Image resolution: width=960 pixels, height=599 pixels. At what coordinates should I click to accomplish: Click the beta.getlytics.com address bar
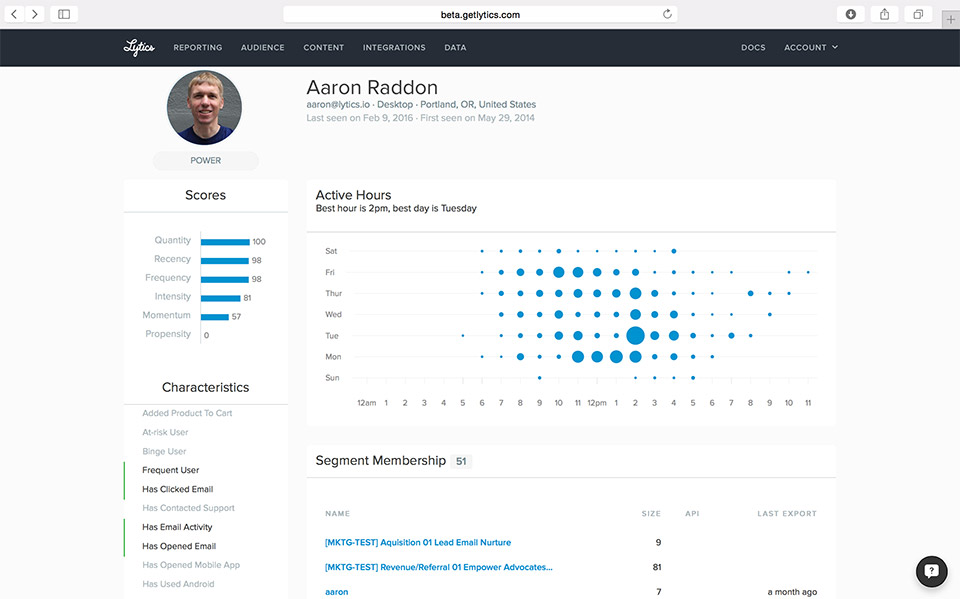[x=480, y=14]
